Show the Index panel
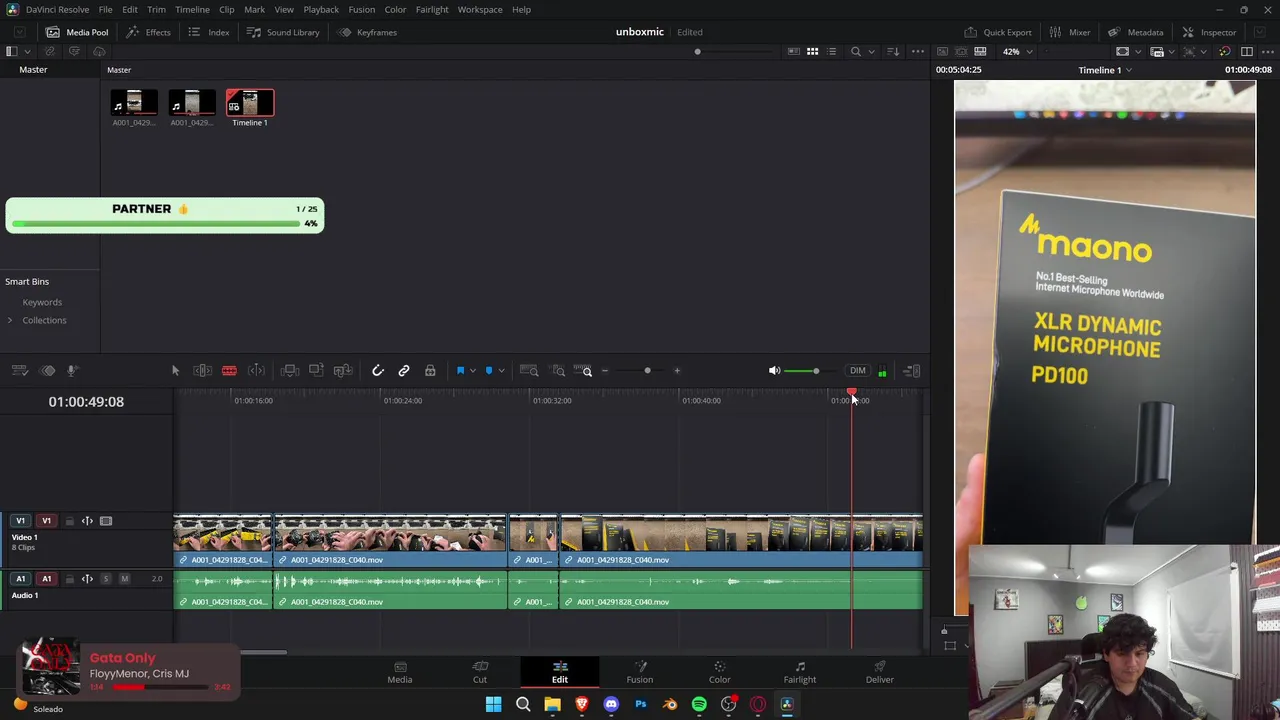Viewport: 1280px width, 720px height. coord(209,32)
